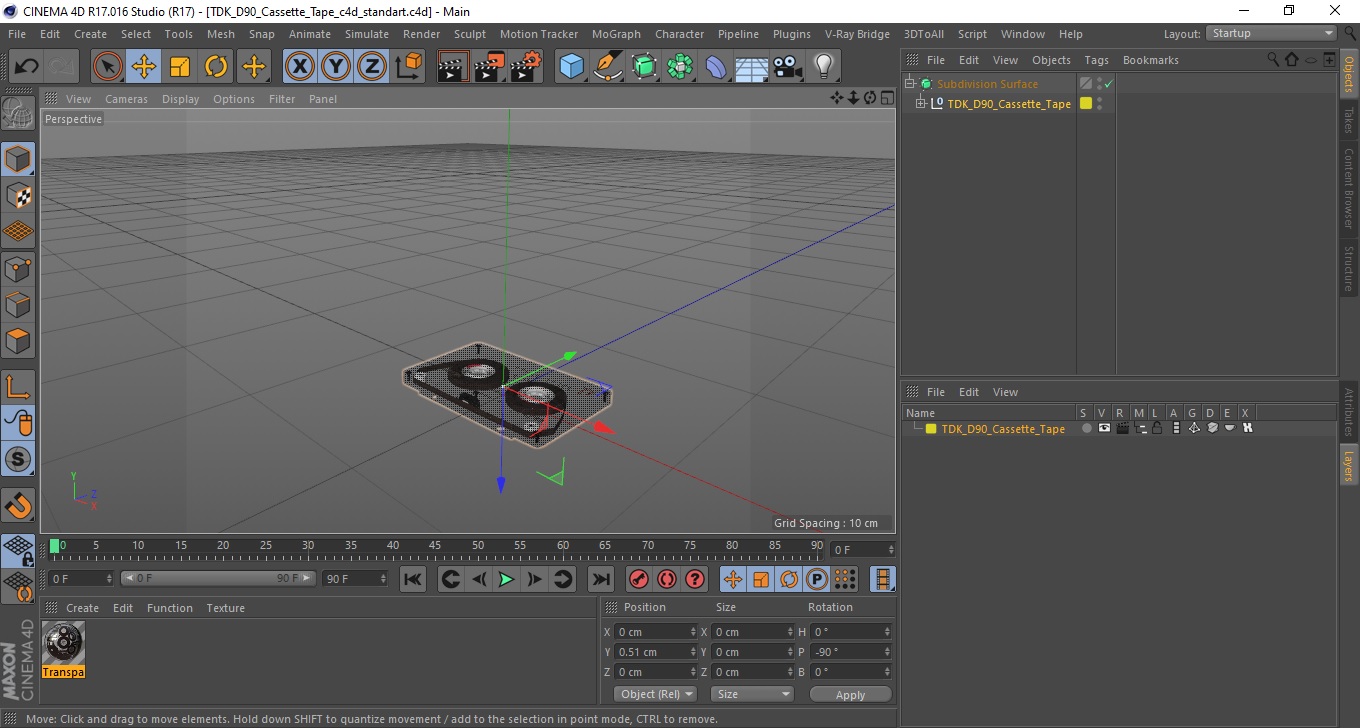The width and height of the screenshot is (1360, 728).
Task: Switch to the Content Browser side tab
Action: pyautogui.click(x=1349, y=188)
